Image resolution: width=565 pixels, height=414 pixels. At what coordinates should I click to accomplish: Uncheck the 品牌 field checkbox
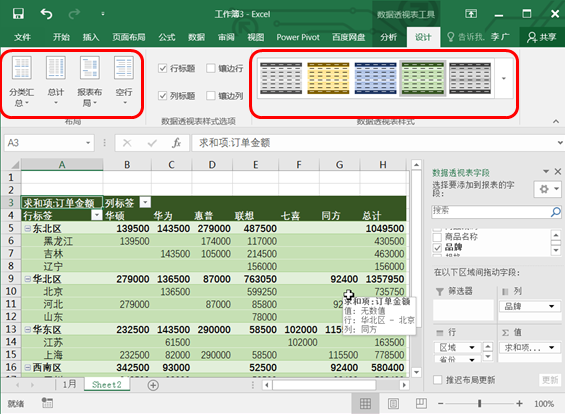tap(437, 248)
